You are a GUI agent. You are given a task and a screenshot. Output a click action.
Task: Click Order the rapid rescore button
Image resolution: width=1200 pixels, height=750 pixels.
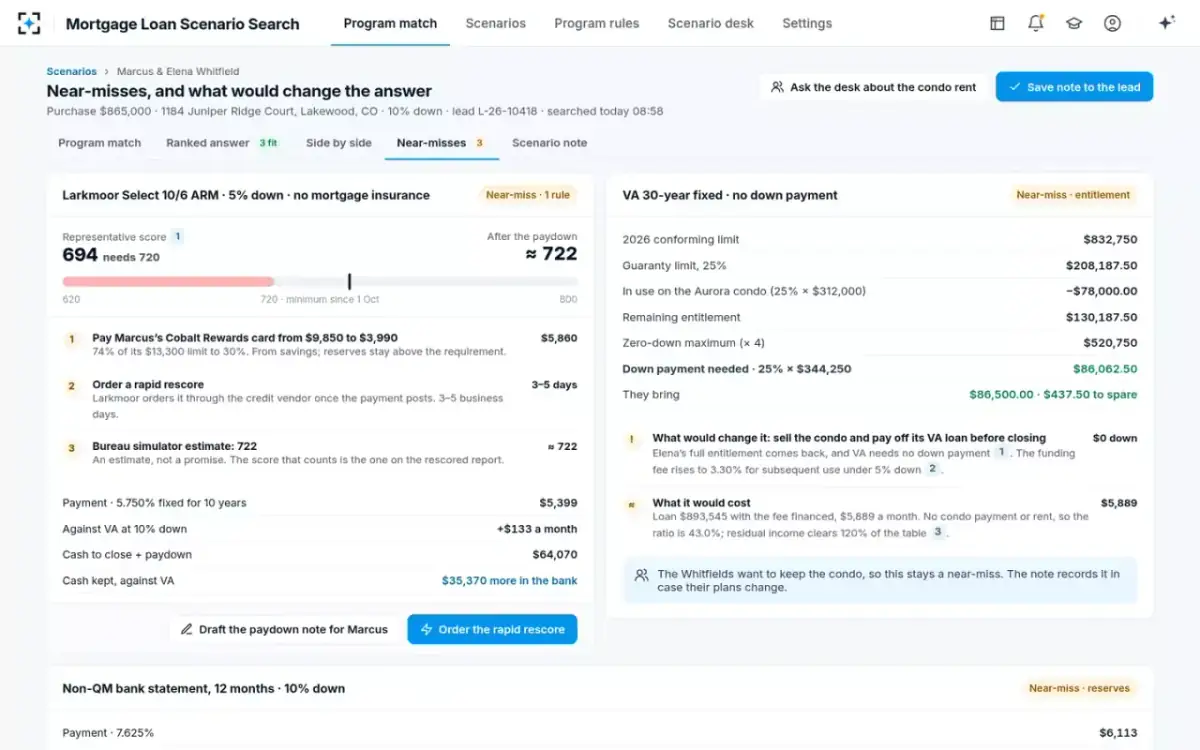(x=492, y=630)
